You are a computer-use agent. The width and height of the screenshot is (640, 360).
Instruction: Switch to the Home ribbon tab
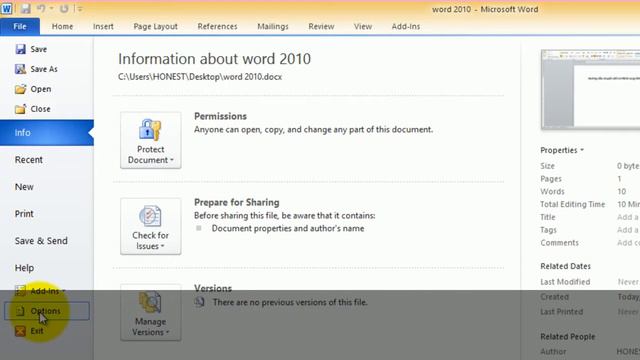point(62,27)
